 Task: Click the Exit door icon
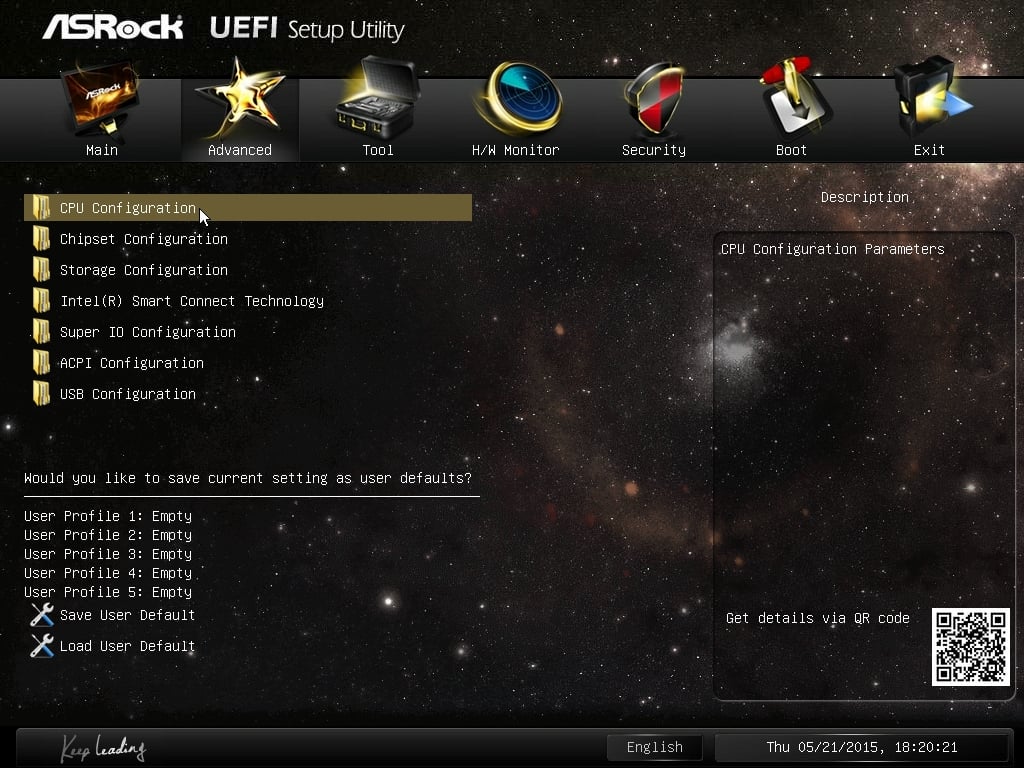(933, 97)
